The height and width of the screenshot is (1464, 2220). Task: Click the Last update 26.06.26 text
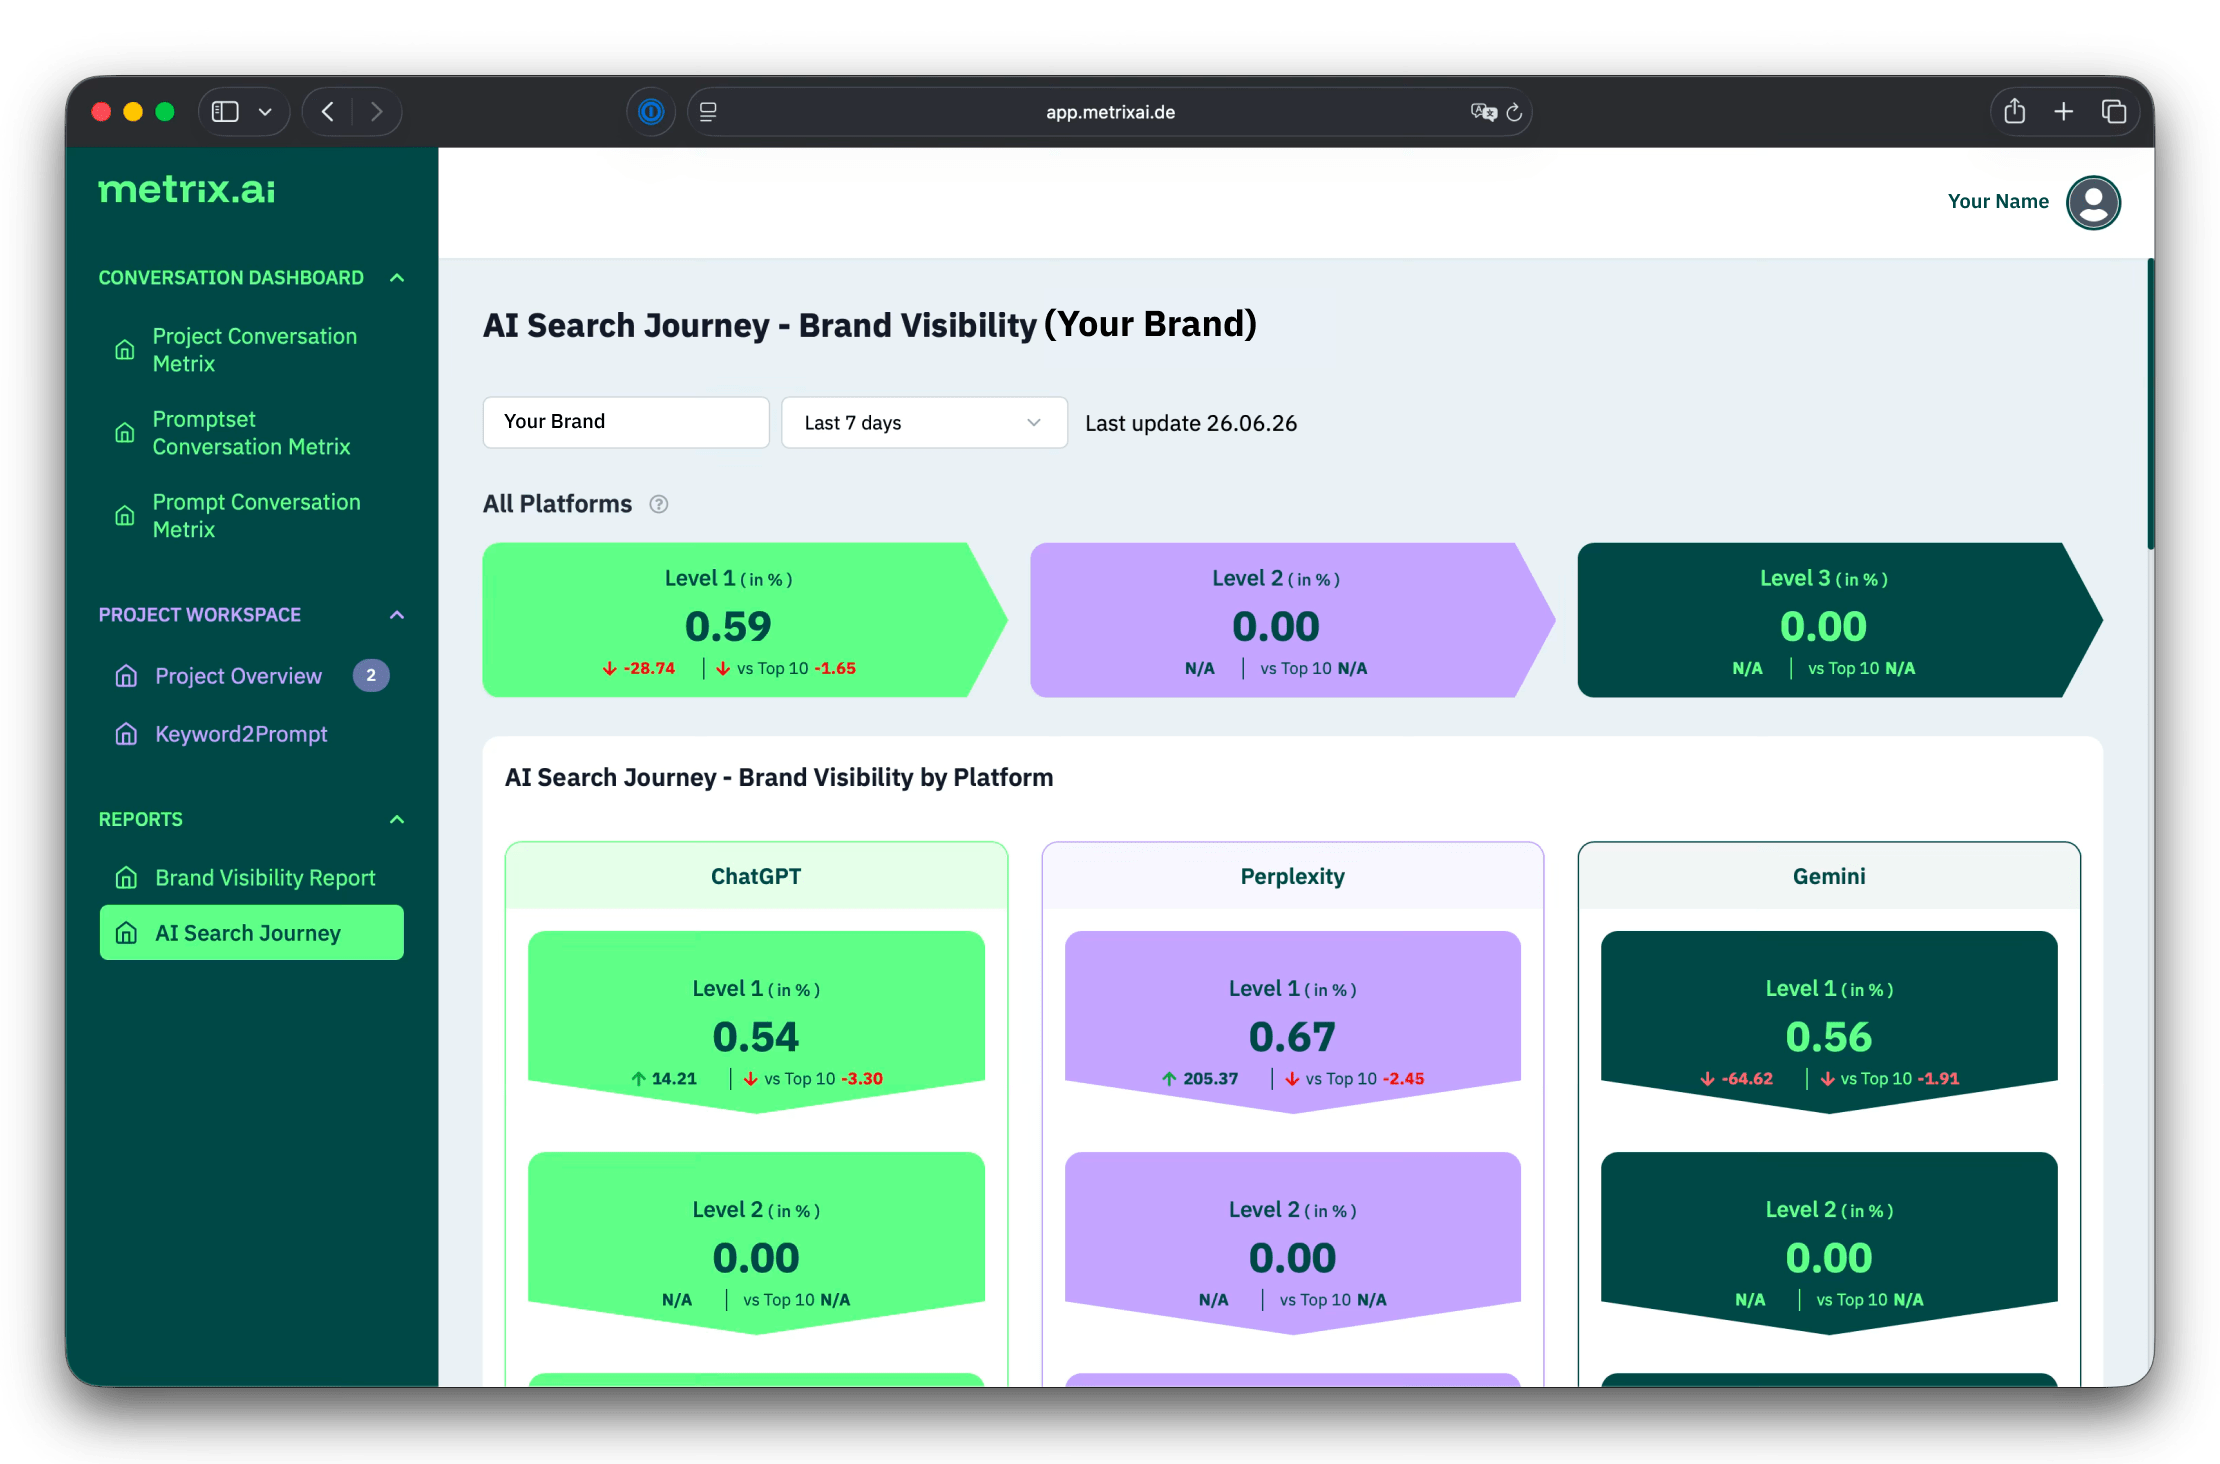coord(1191,423)
